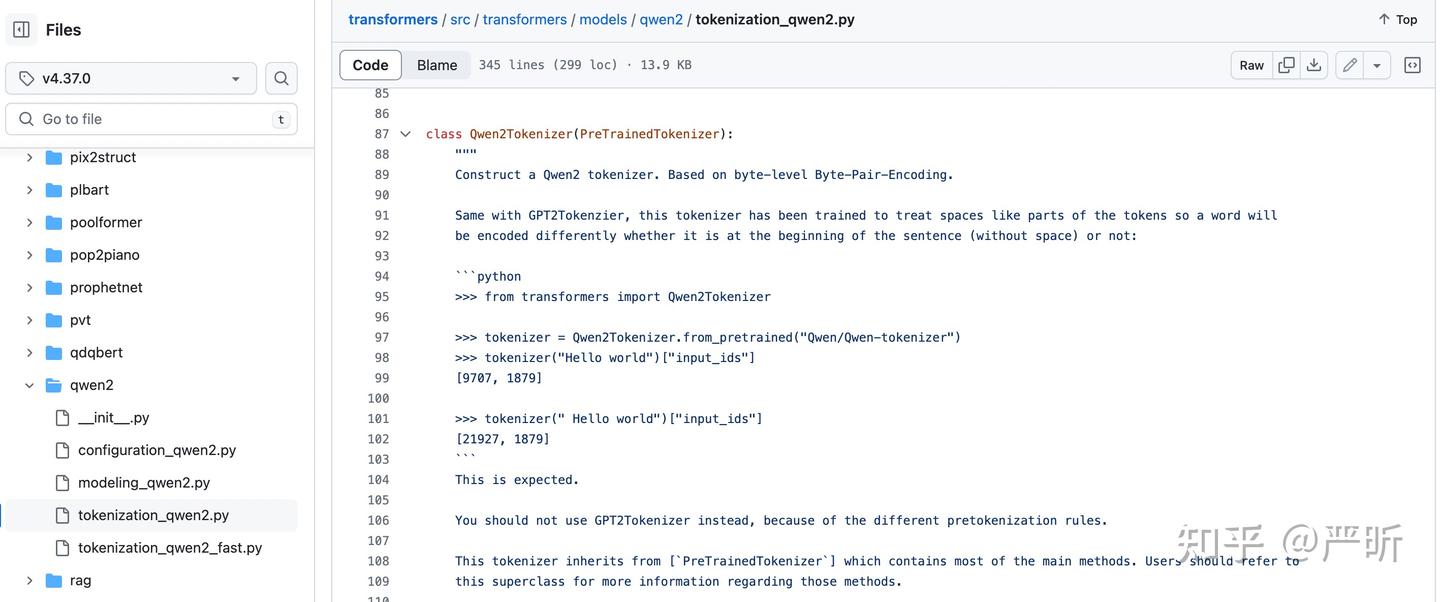Click the search files magnifier icon

click(281, 78)
